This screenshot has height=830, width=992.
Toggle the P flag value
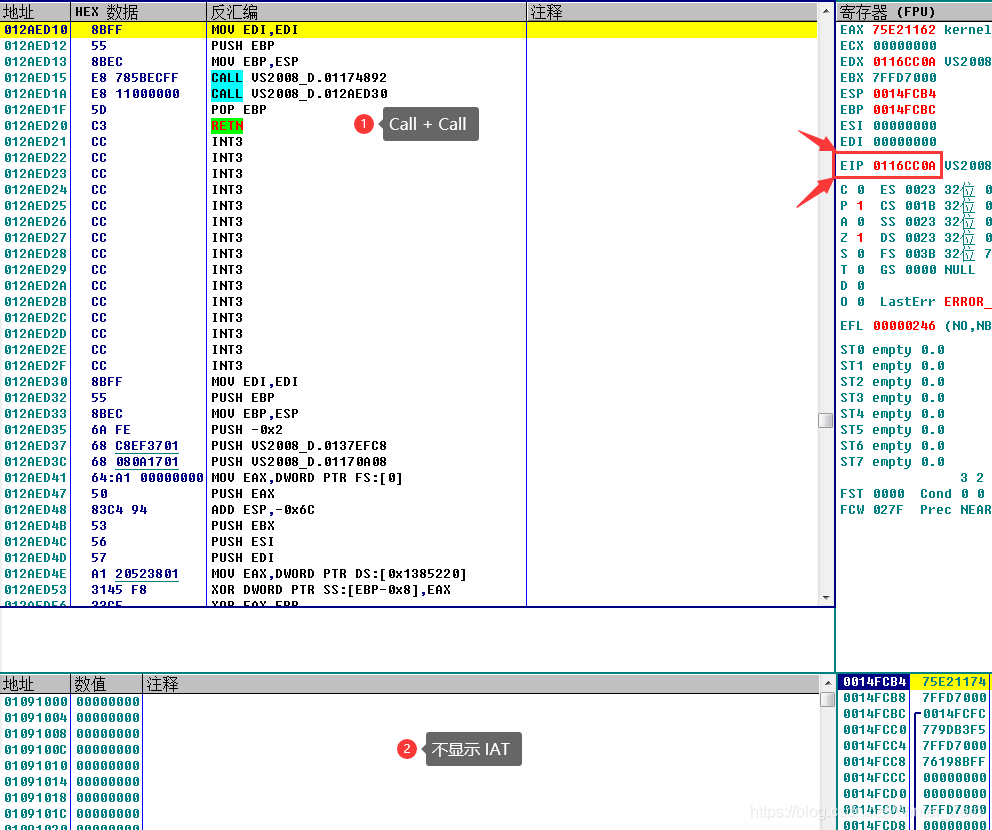[x=860, y=206]
